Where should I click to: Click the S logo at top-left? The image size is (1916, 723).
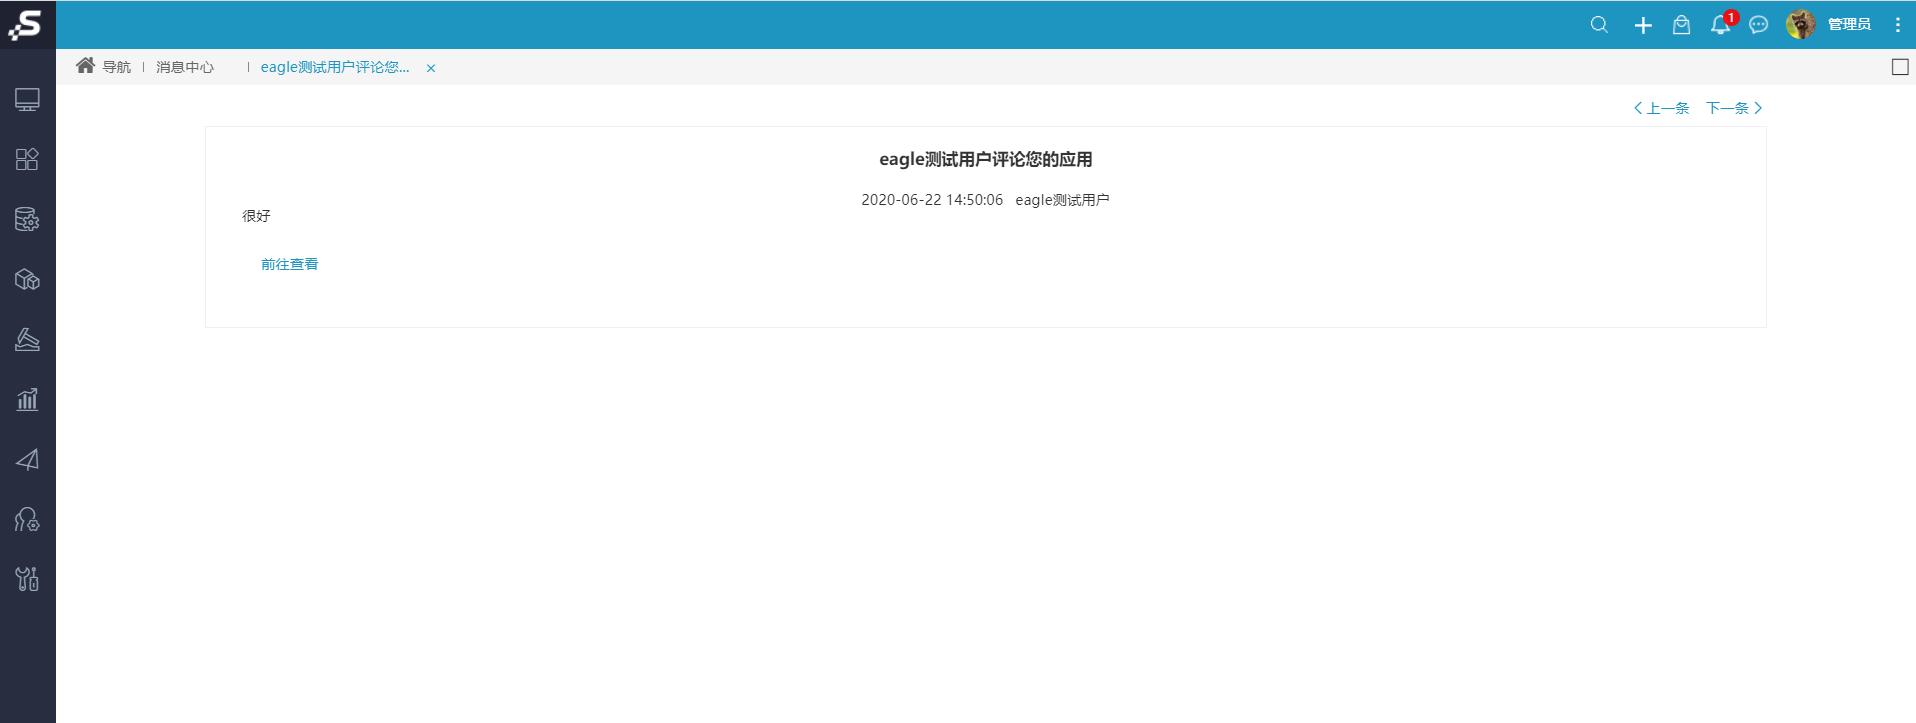27,24
